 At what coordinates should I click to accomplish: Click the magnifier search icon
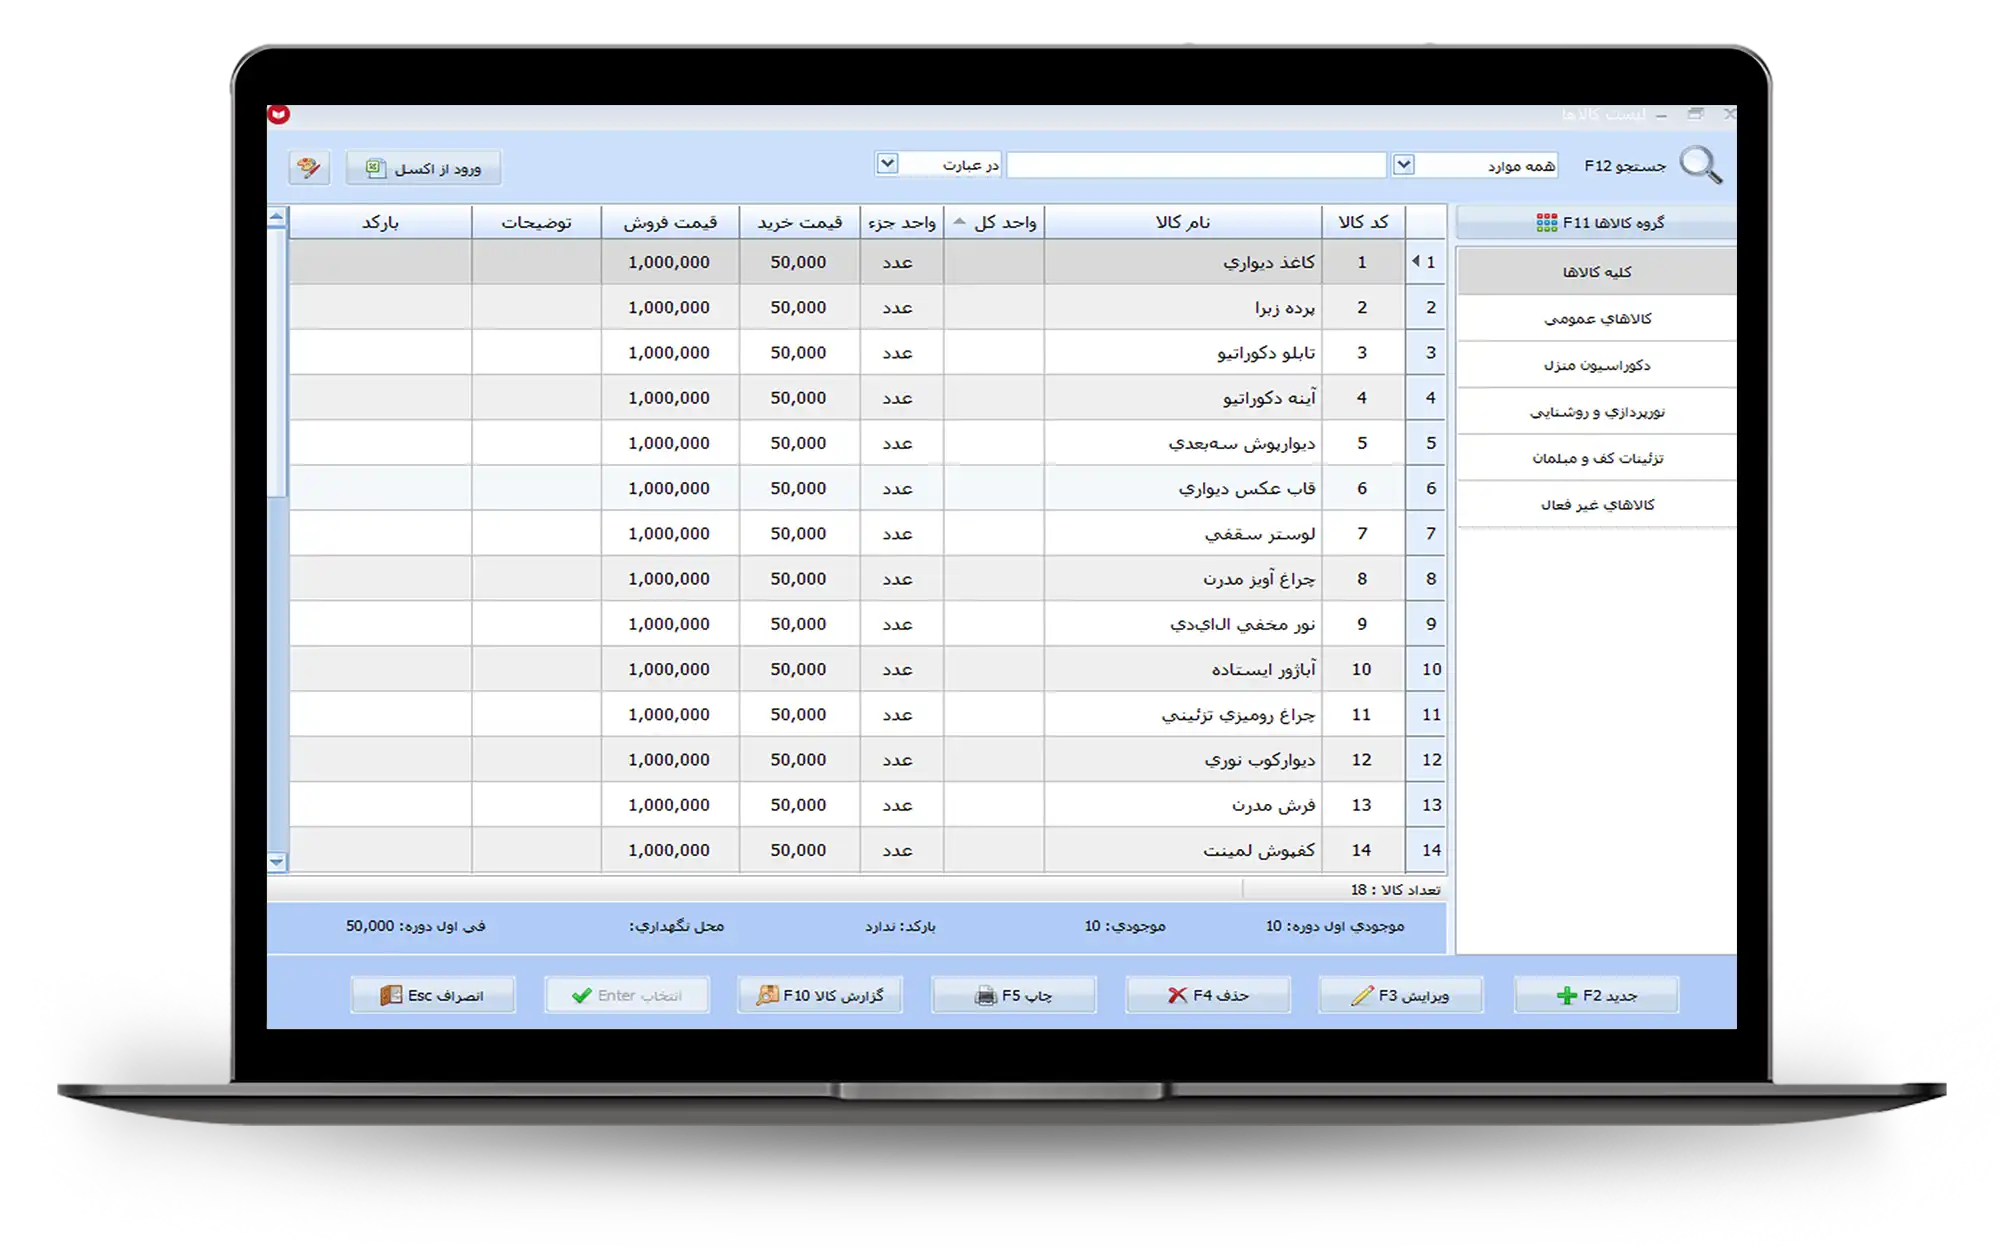click(x=1700, y=165)
